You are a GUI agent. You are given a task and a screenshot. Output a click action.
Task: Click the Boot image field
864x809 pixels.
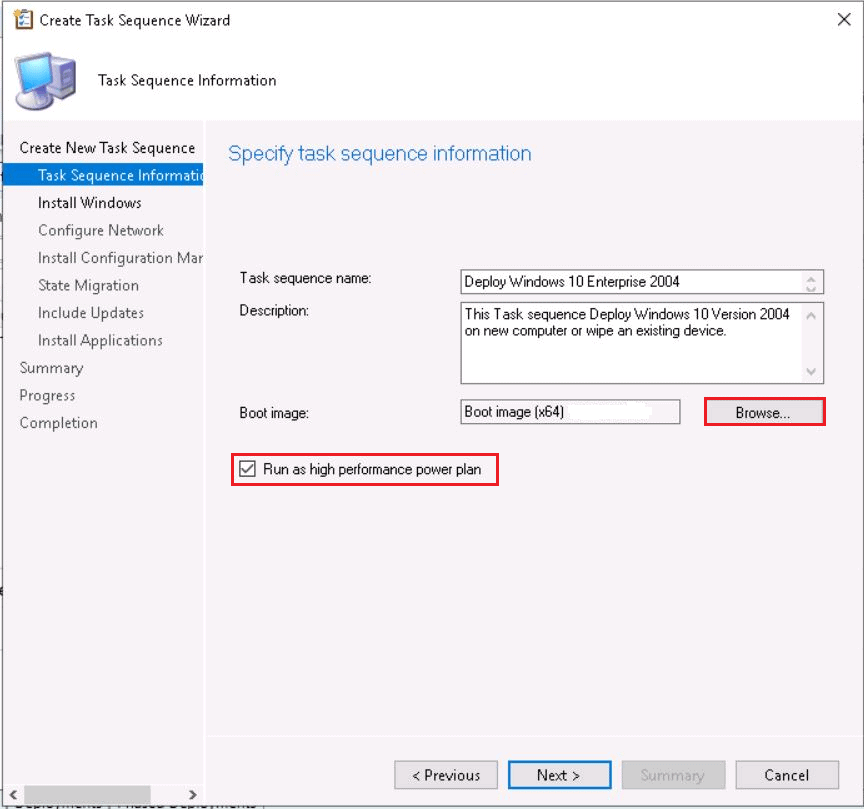pos(570,412)
